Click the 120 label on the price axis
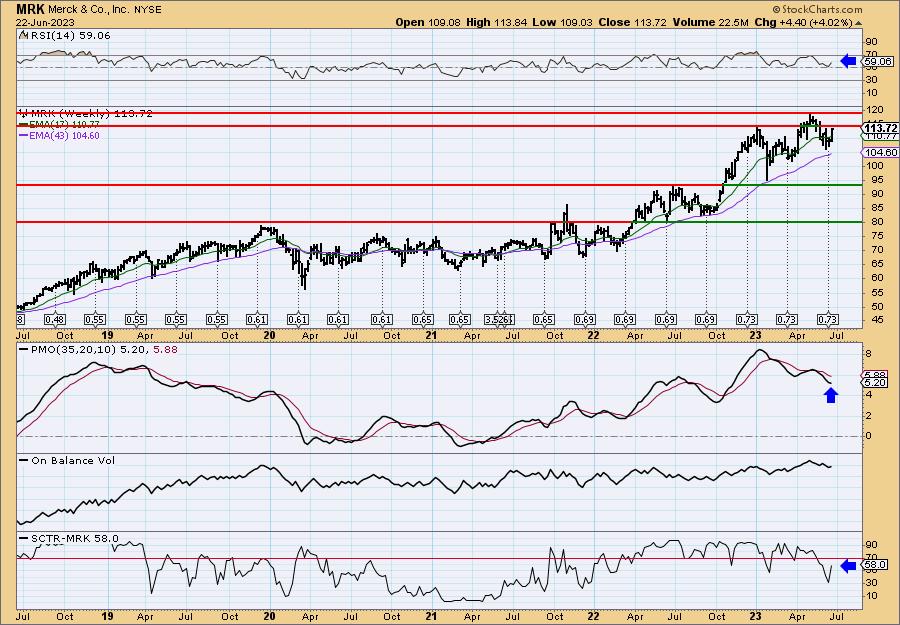The width and height of the screenshot is (900, 625). [874, 110]
